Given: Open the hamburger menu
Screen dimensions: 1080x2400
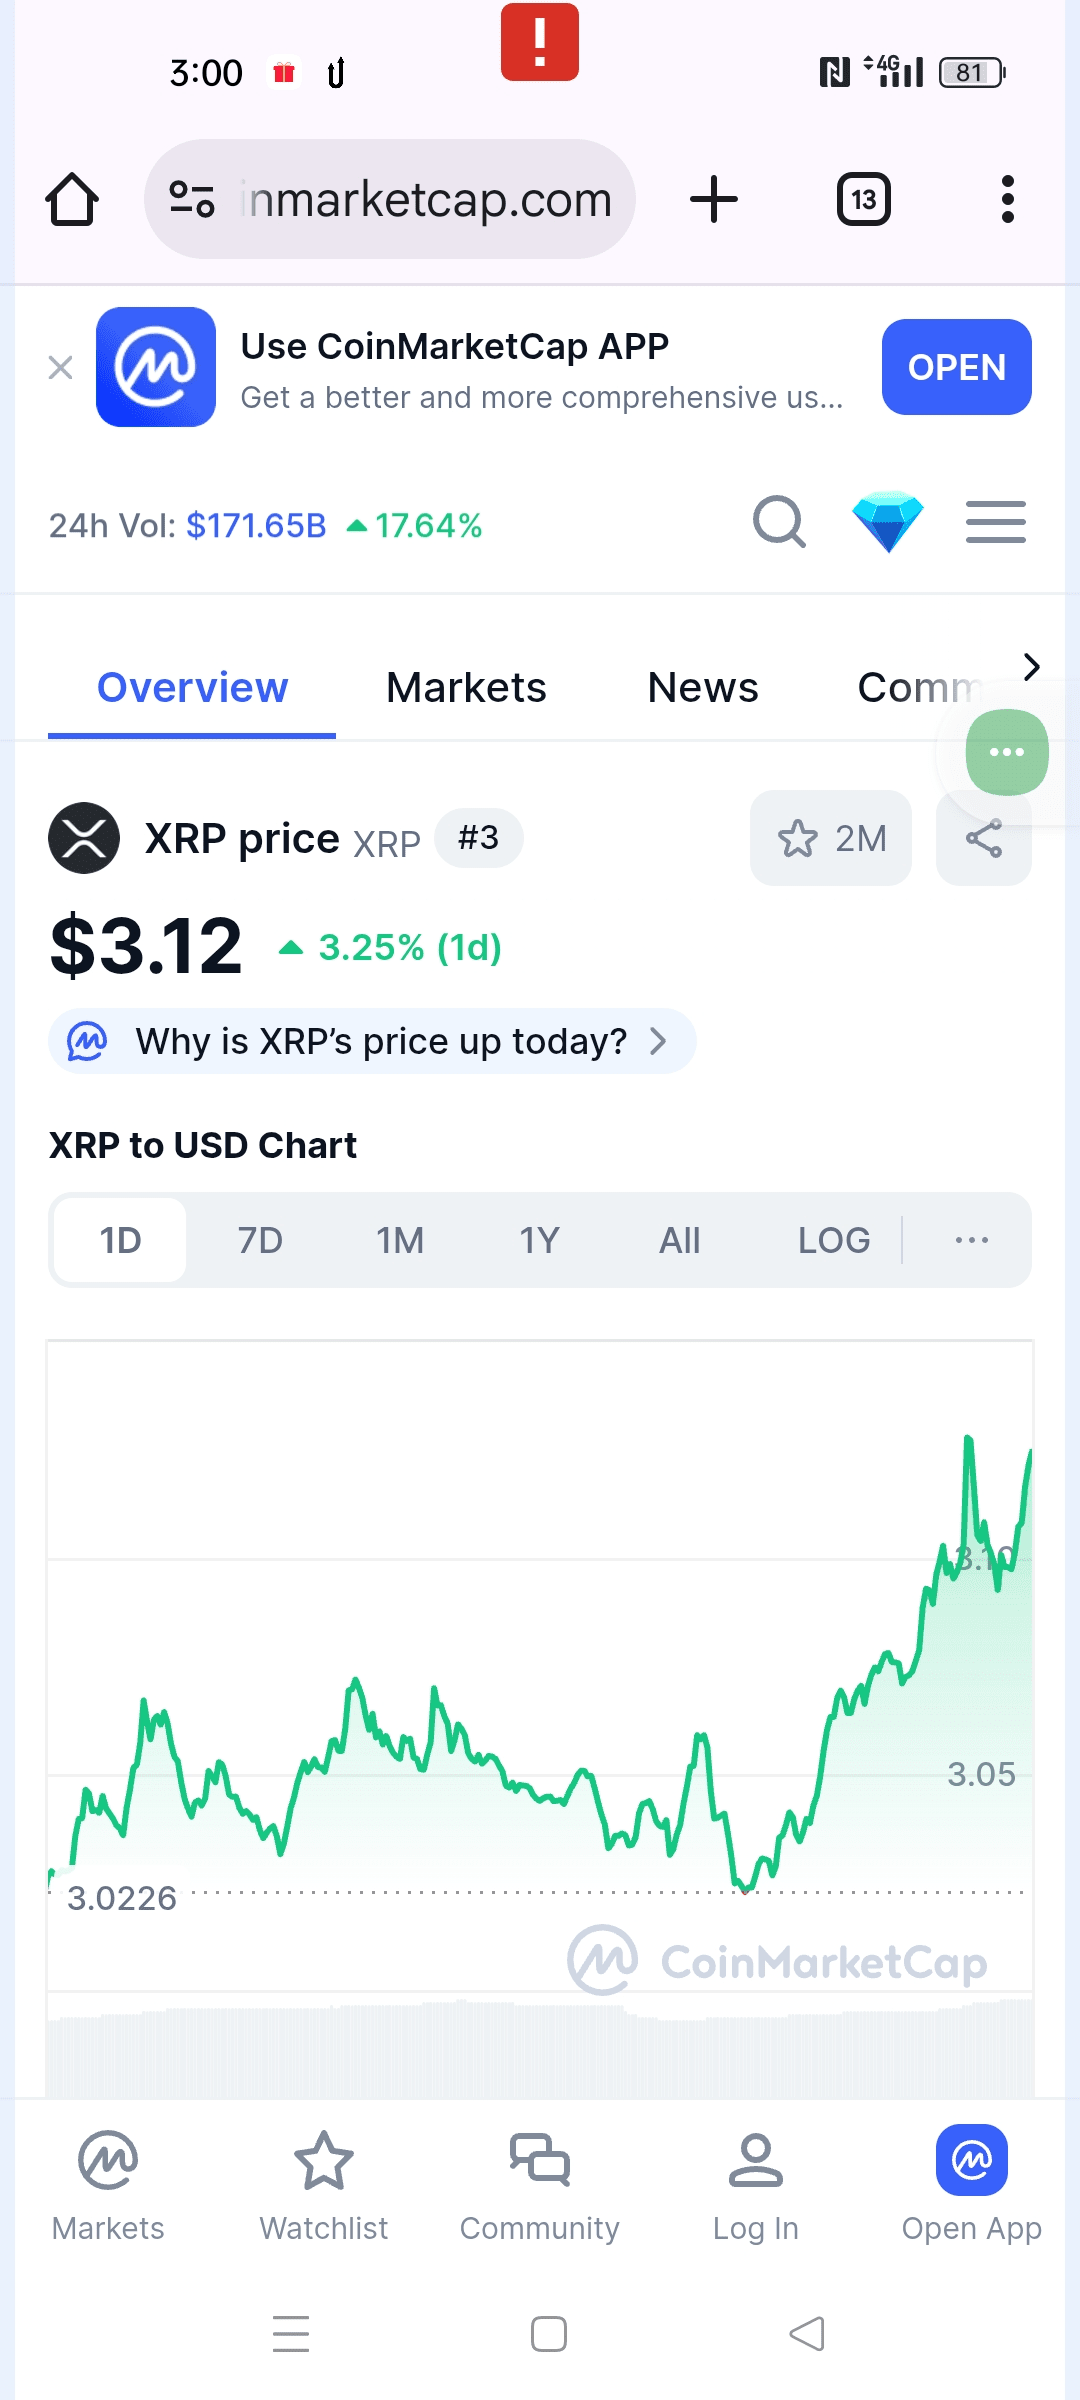Looking at the screenshot, I should pyautogui.click(x=995, y=522).
